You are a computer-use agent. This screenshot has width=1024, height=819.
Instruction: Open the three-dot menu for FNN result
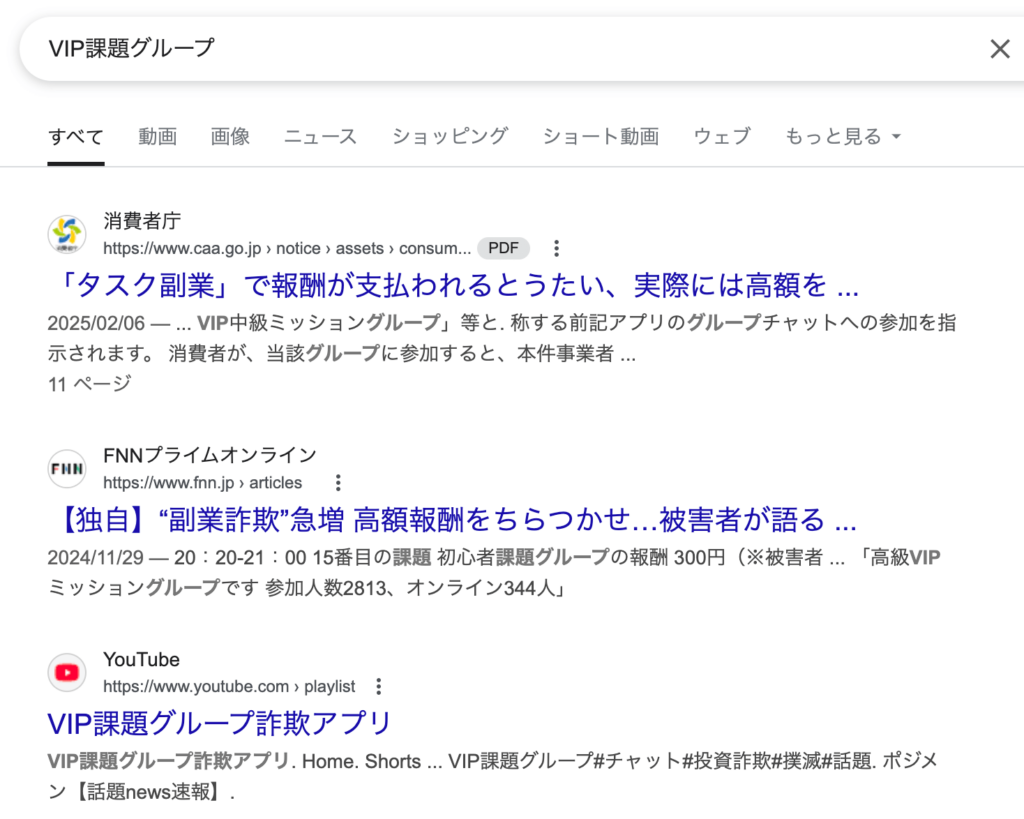pyautogui.click(x=338, y=483)
